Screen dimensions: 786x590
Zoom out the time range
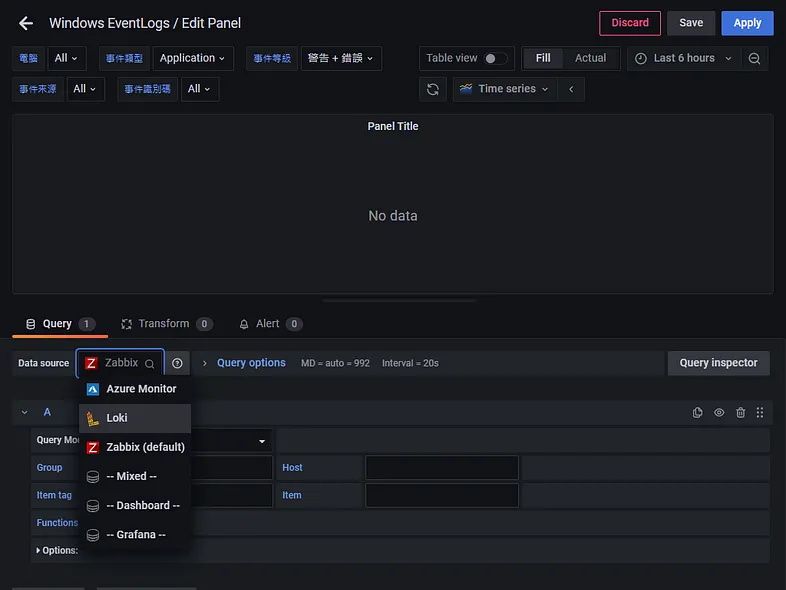[754, 59]
